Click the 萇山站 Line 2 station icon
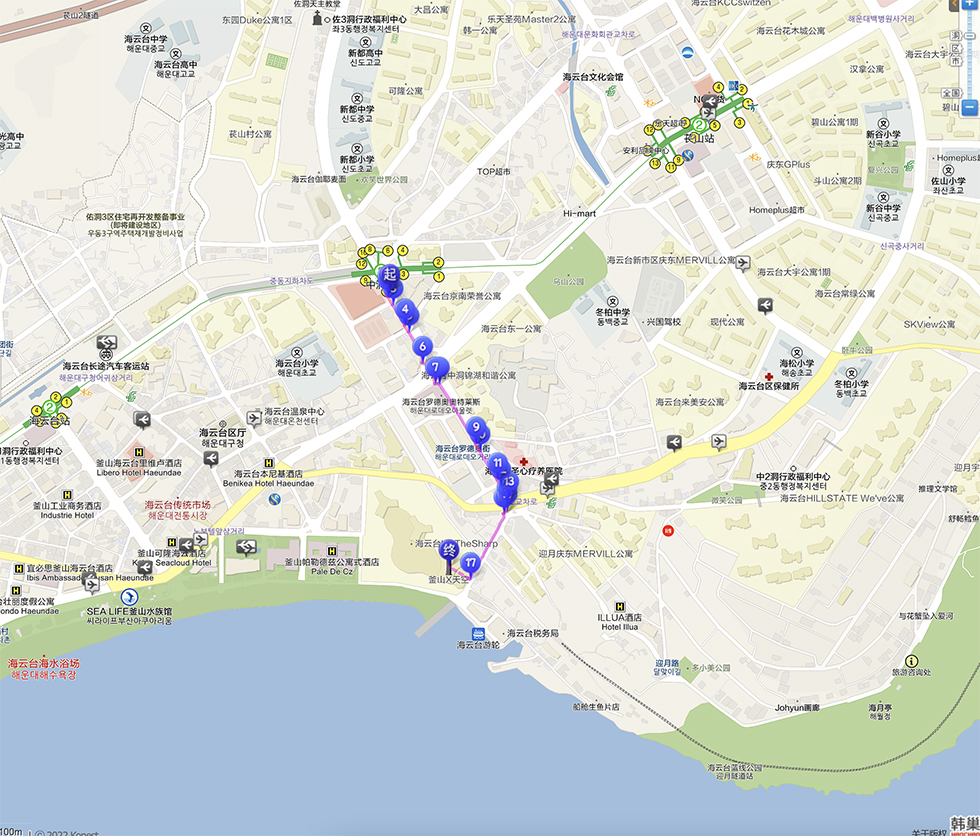This screenshot has height=836, width=980. [698, 125]
